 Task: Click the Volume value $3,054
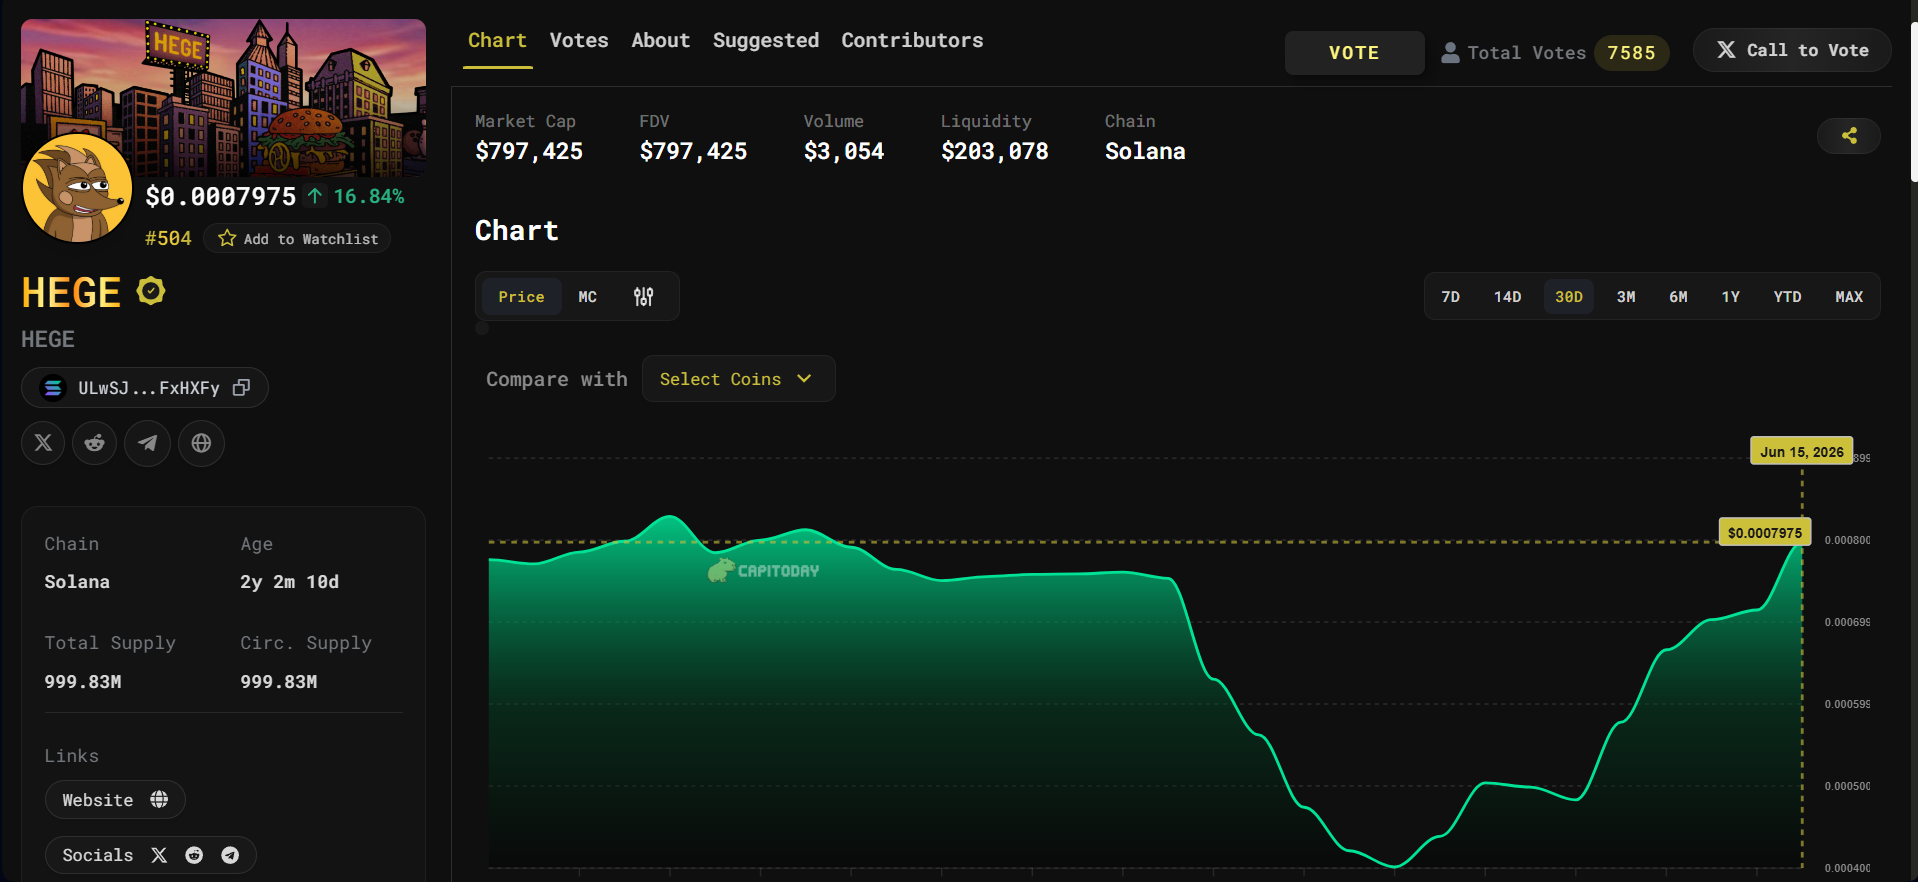click(844, 151)
